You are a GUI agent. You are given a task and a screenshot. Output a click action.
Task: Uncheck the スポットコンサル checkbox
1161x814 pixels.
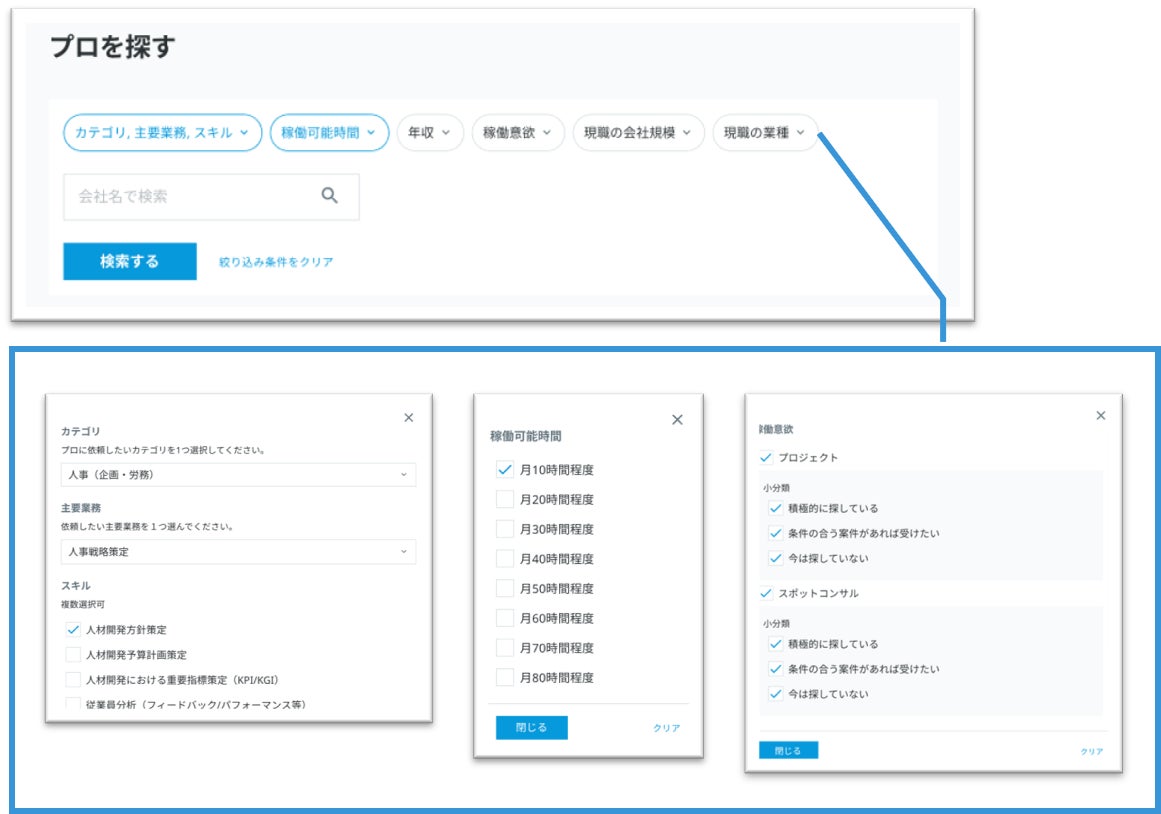coord(766,593)
